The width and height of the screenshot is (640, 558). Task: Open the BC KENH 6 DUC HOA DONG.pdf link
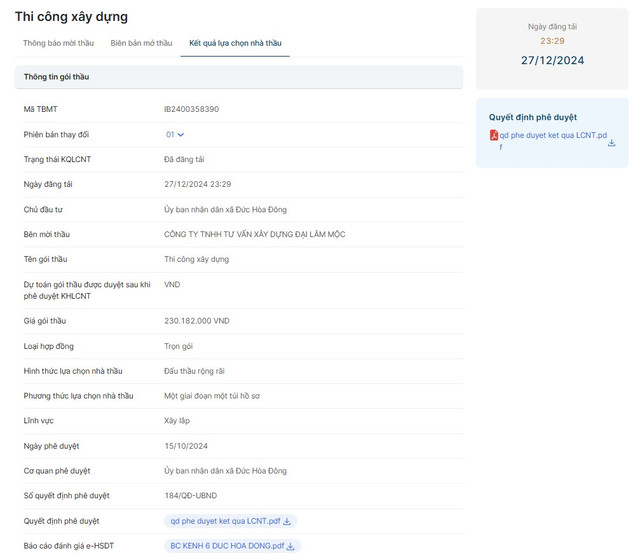pyautogui.click(x=227, y=546)
